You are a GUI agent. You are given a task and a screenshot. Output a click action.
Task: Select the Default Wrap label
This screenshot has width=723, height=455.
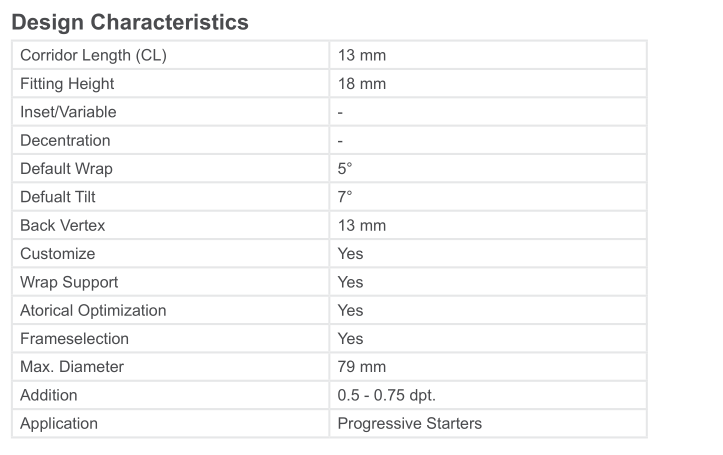[66, 169]
